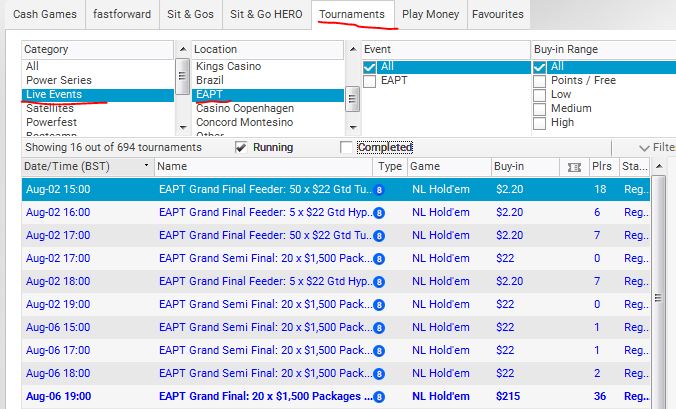Screen dimensions: 676x409
Task: Open the Cash Games tab
Action: click(x=45, y=14)
